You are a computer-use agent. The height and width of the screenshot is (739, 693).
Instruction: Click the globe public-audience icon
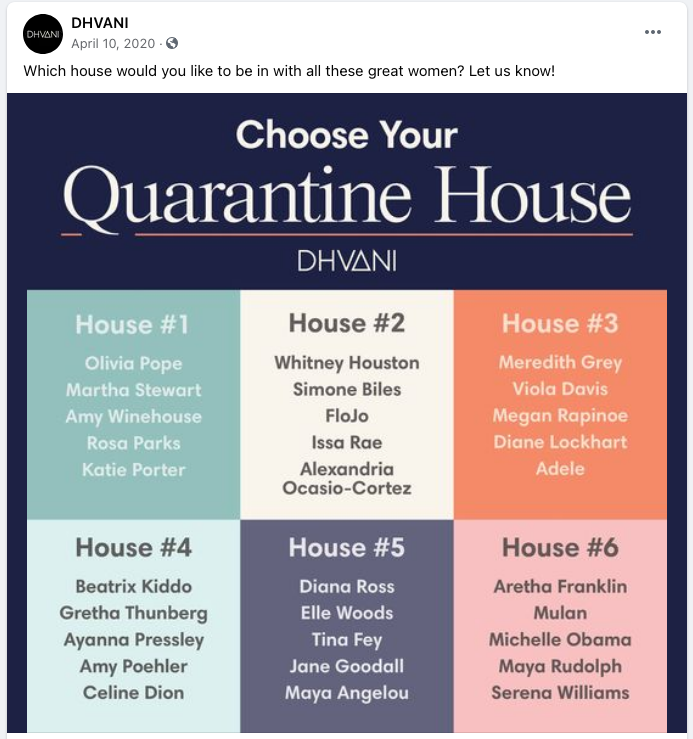click(172, 43)
